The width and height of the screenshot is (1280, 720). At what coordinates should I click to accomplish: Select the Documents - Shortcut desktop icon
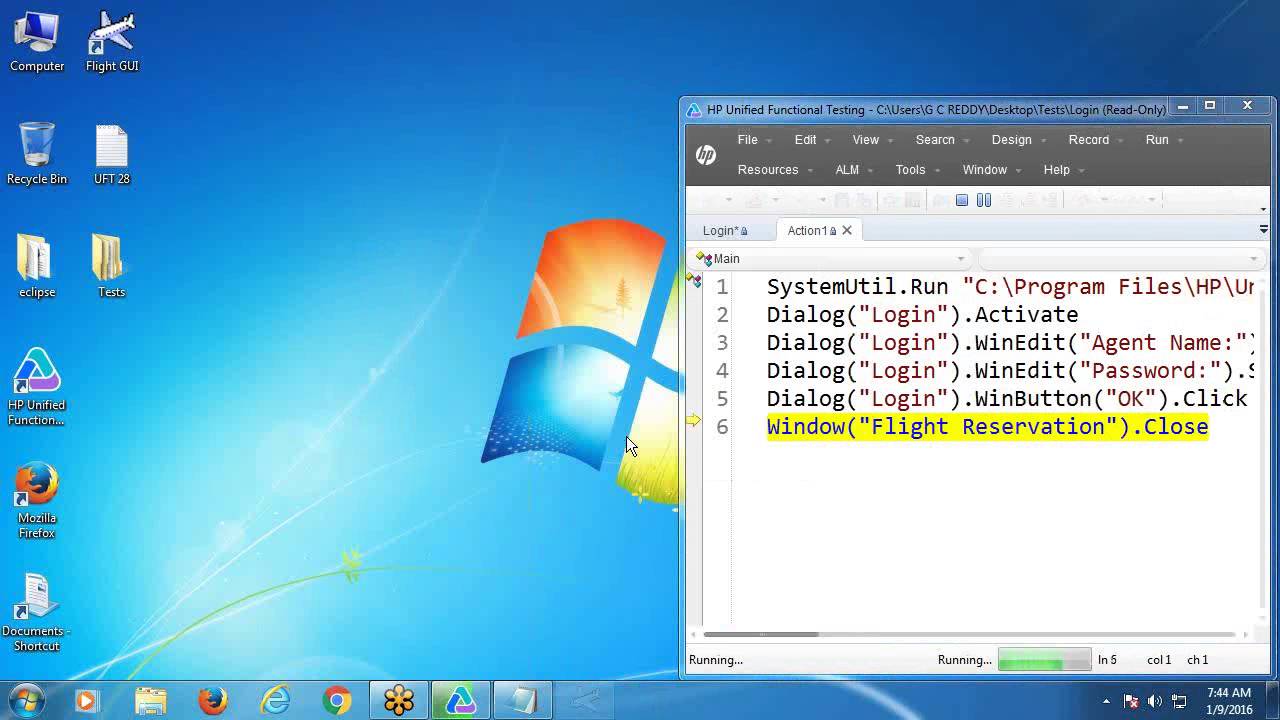pos(37,613)
